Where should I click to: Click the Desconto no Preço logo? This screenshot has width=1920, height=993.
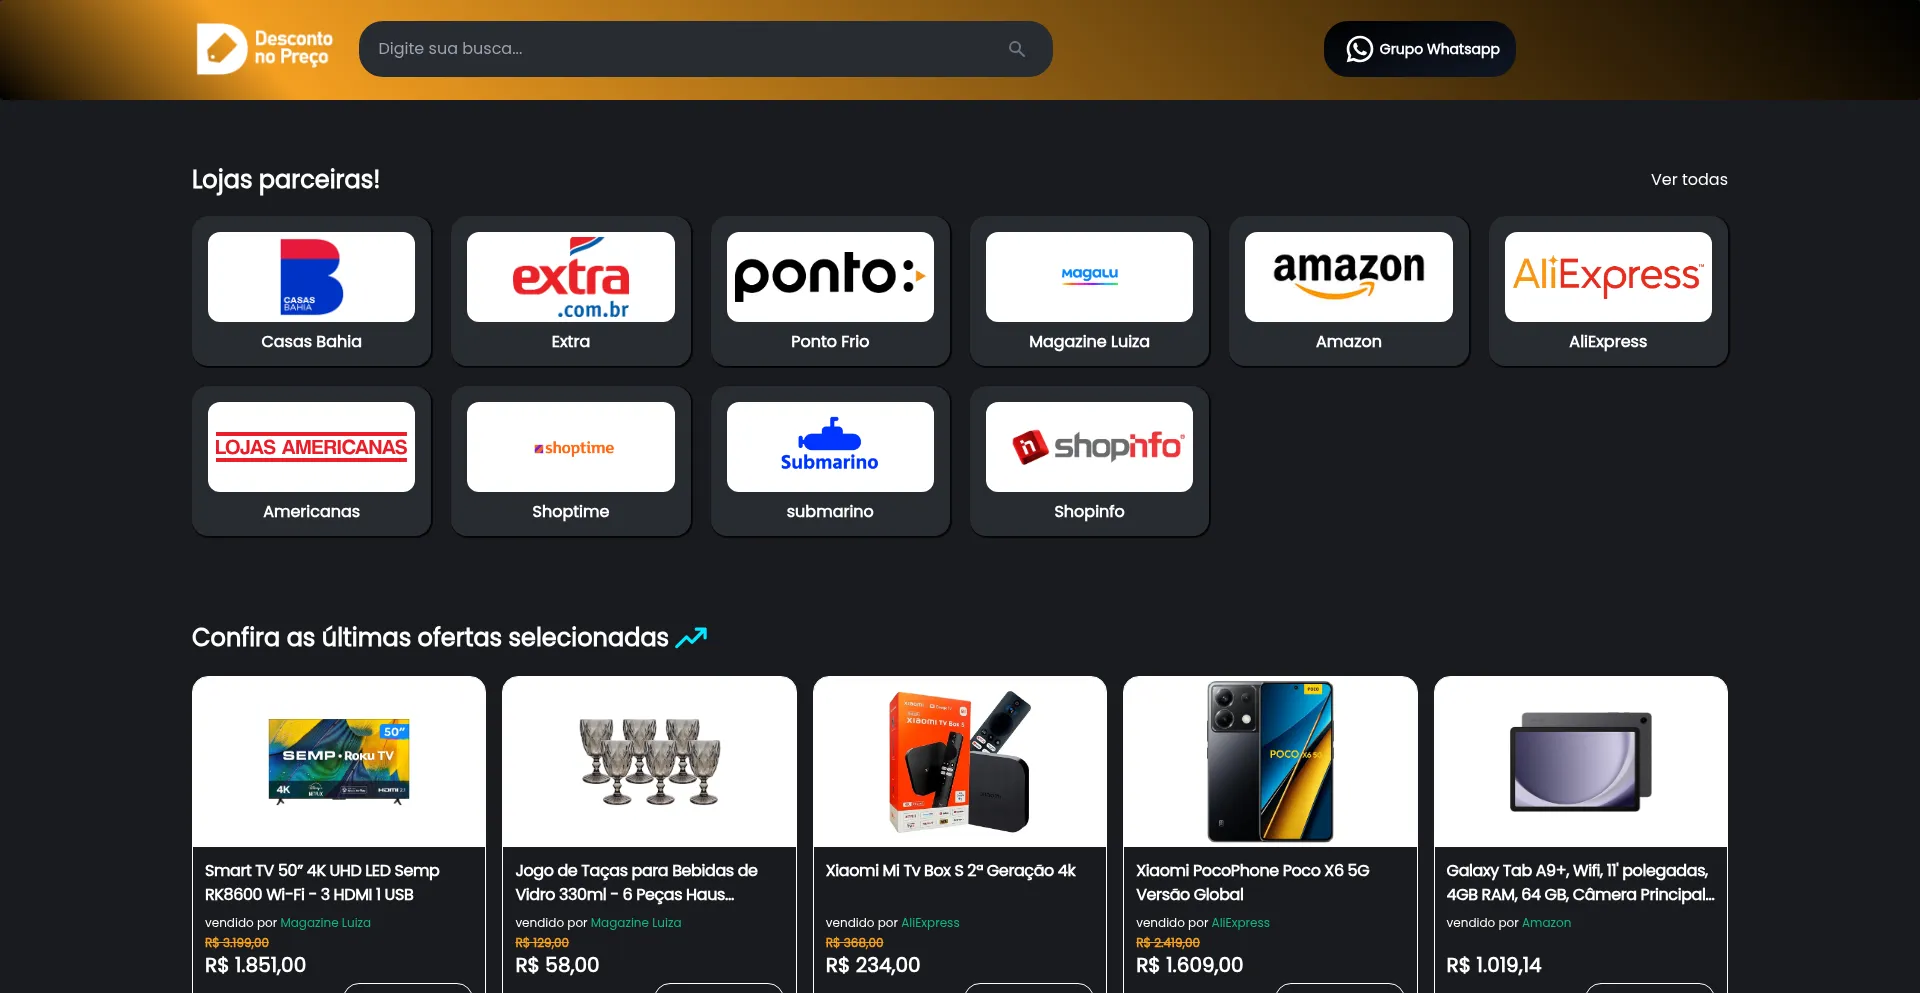coord(265,49)
